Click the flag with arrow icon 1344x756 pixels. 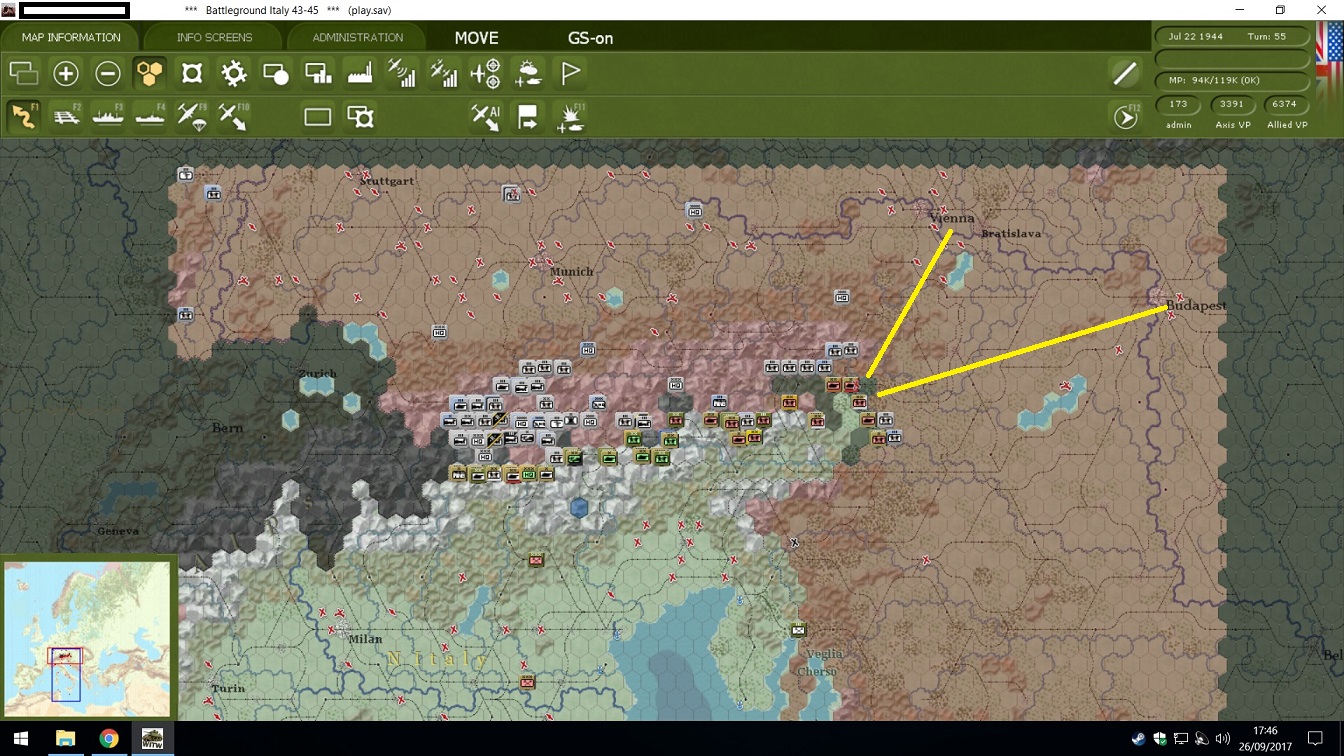click(x=528, y=117)
